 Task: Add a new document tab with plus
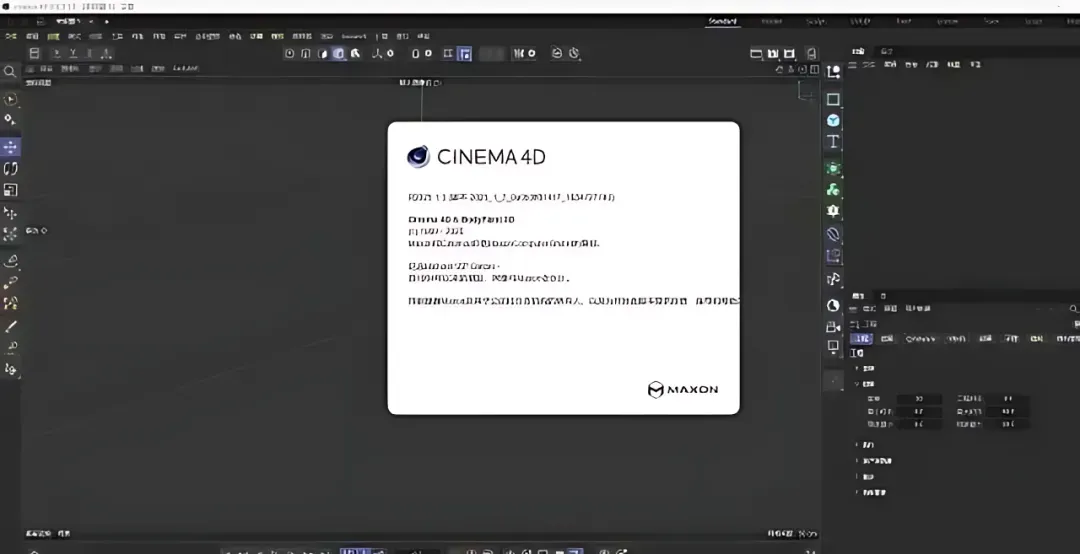tap(106, 21)
